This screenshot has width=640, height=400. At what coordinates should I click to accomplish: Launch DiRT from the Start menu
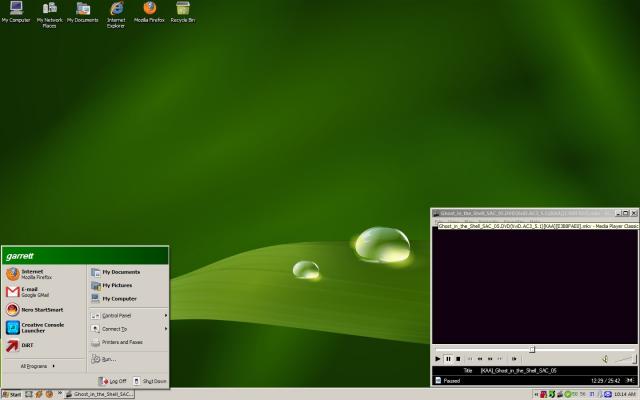(44, 345)
